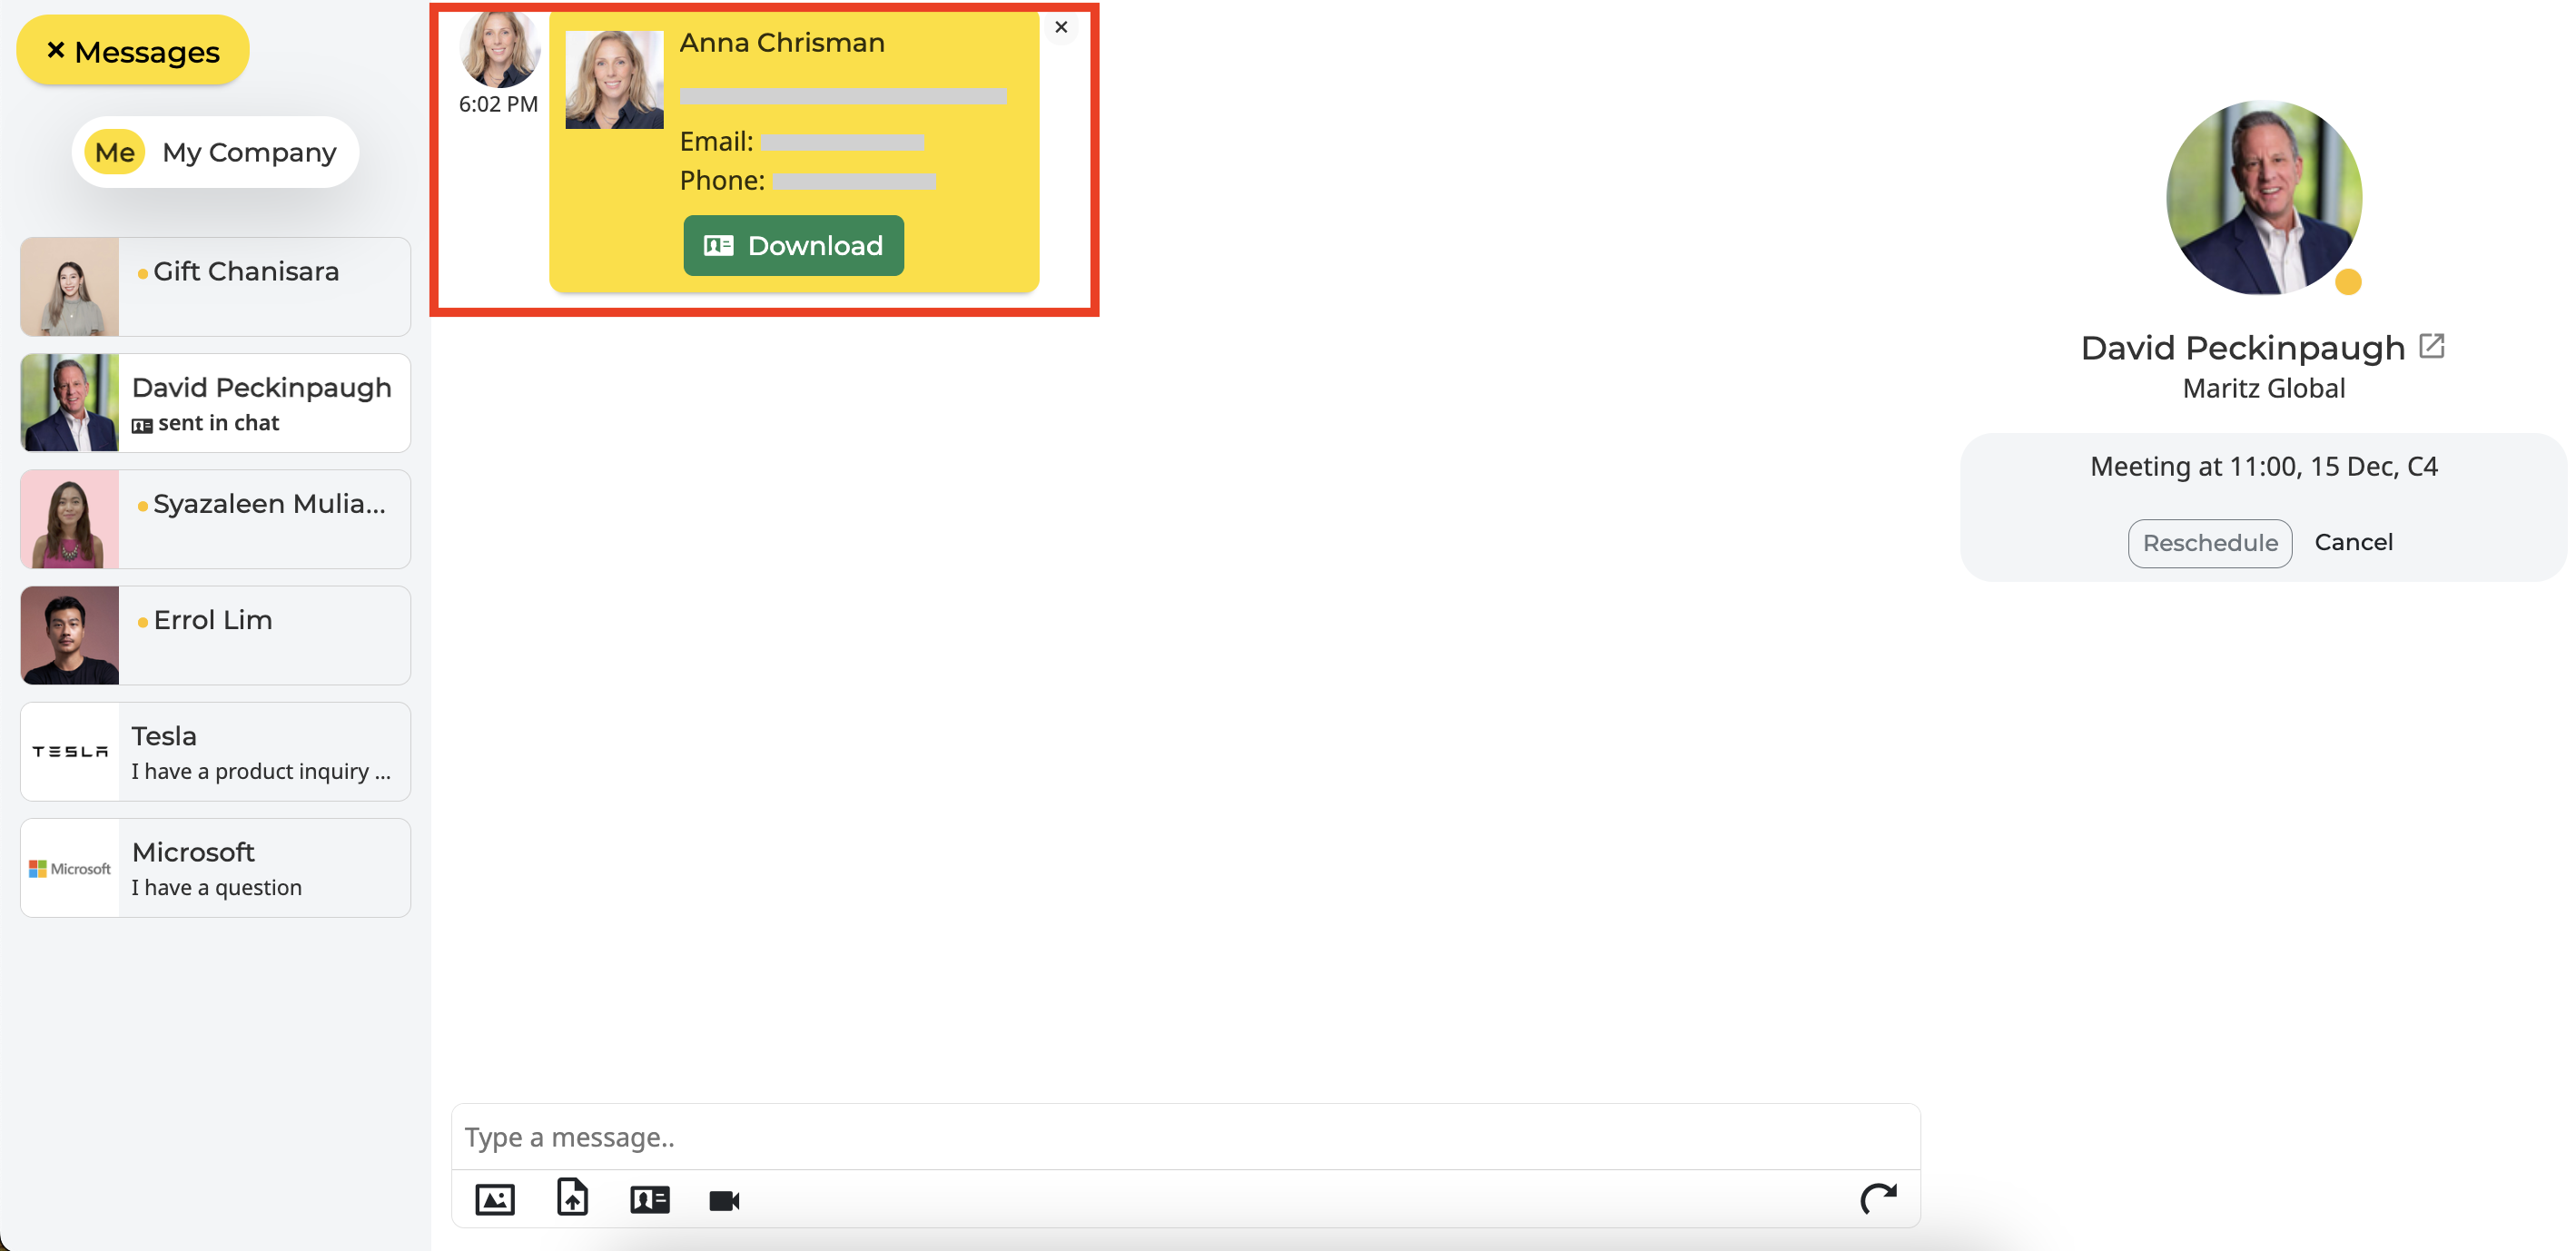The height and width of the screenshot is (1251, 2576).
Task: Cancel the 15 Dec meeting
Action: (x=2353, y=542)
